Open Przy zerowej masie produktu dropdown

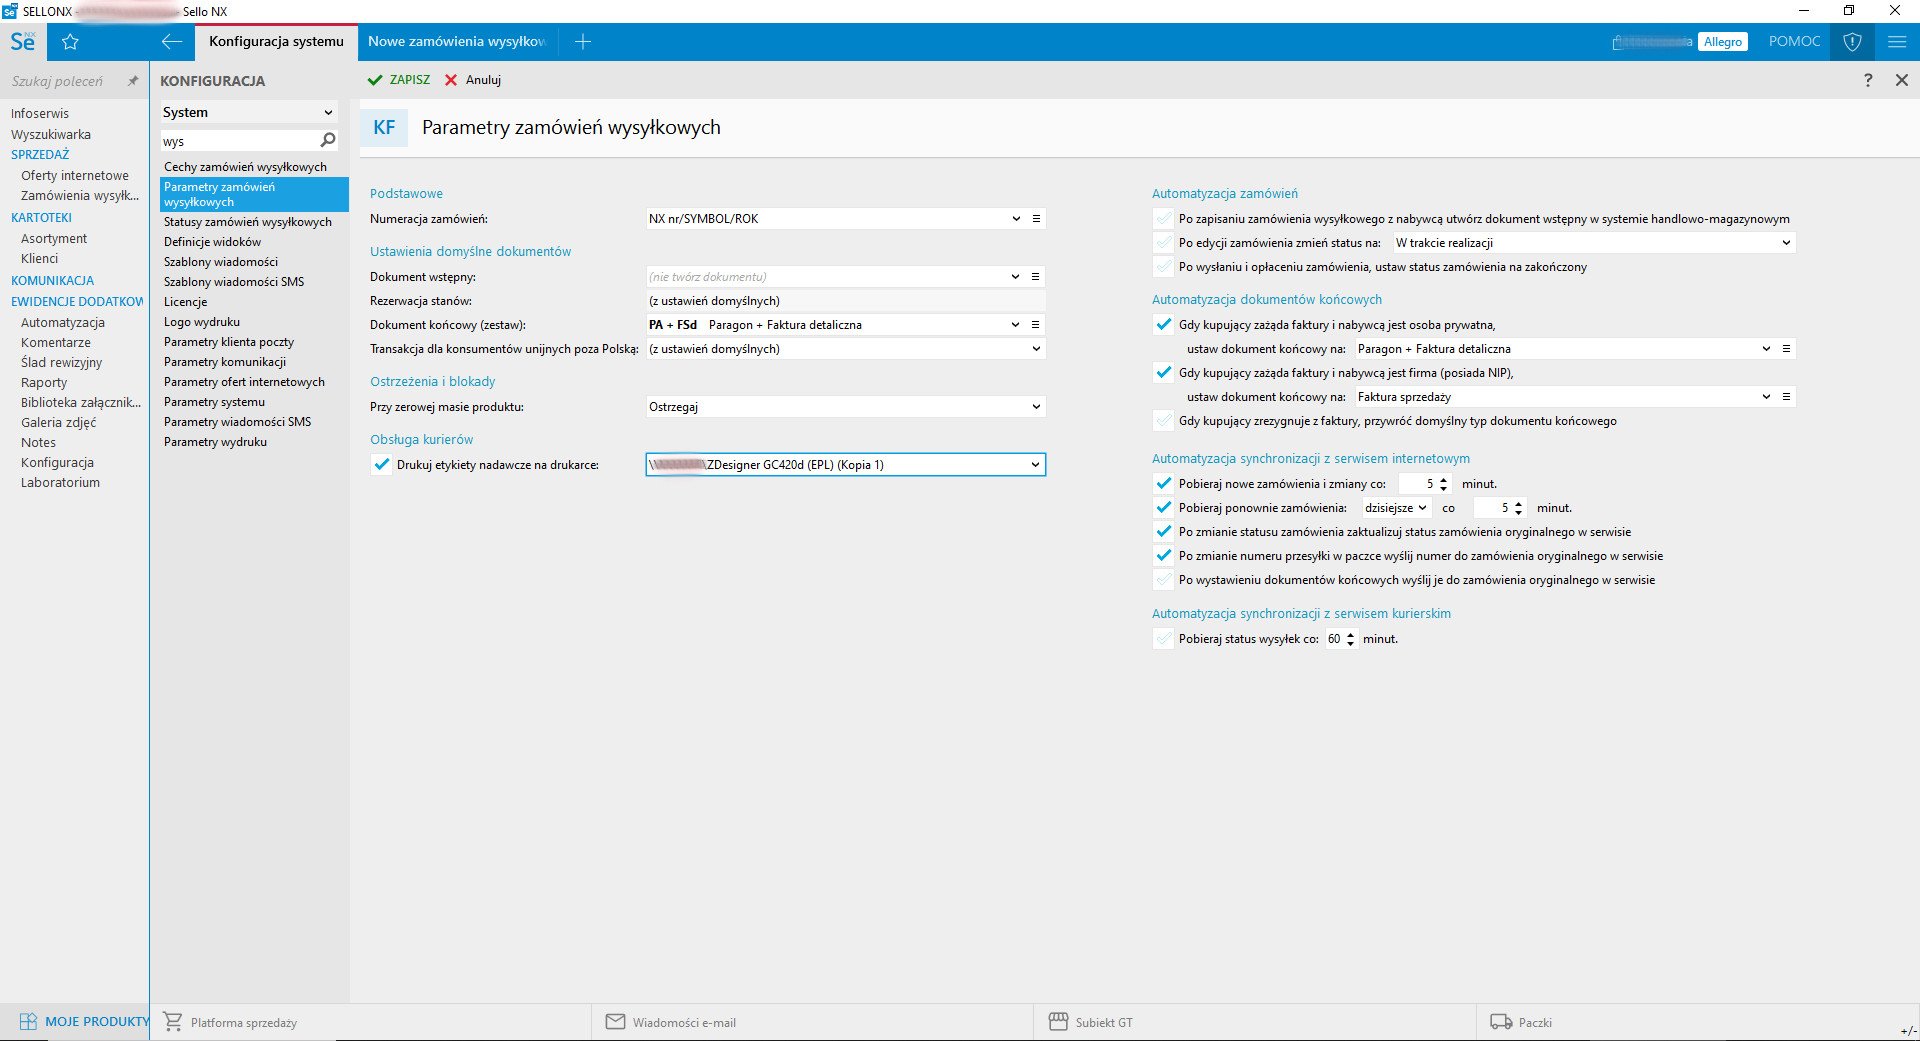click(x=1035, y=407)
